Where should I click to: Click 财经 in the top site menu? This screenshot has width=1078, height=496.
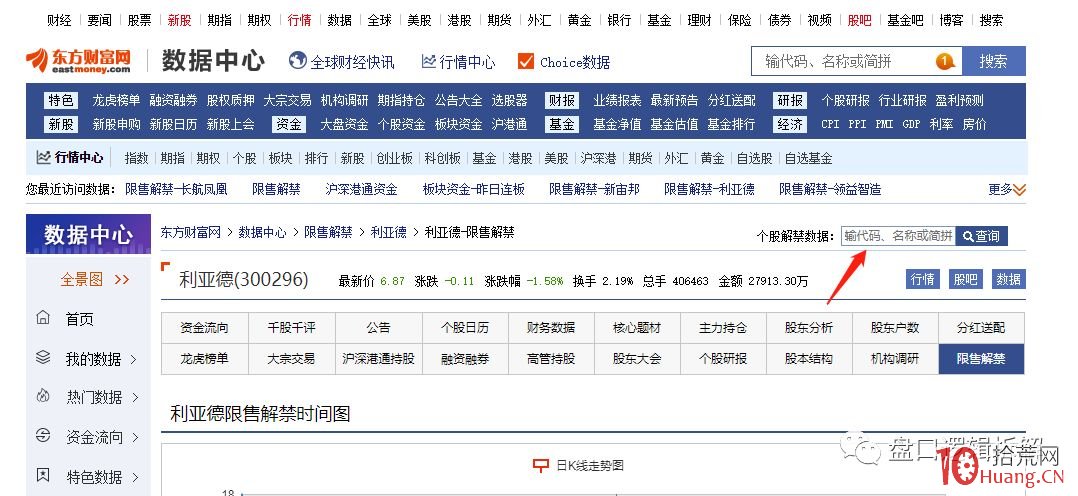point(59,21)
